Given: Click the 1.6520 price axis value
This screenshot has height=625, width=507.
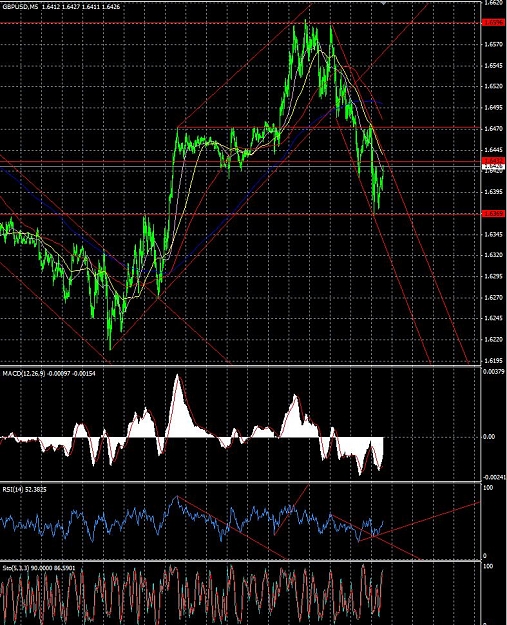Looking at the screenshot, I should [493, 86].
